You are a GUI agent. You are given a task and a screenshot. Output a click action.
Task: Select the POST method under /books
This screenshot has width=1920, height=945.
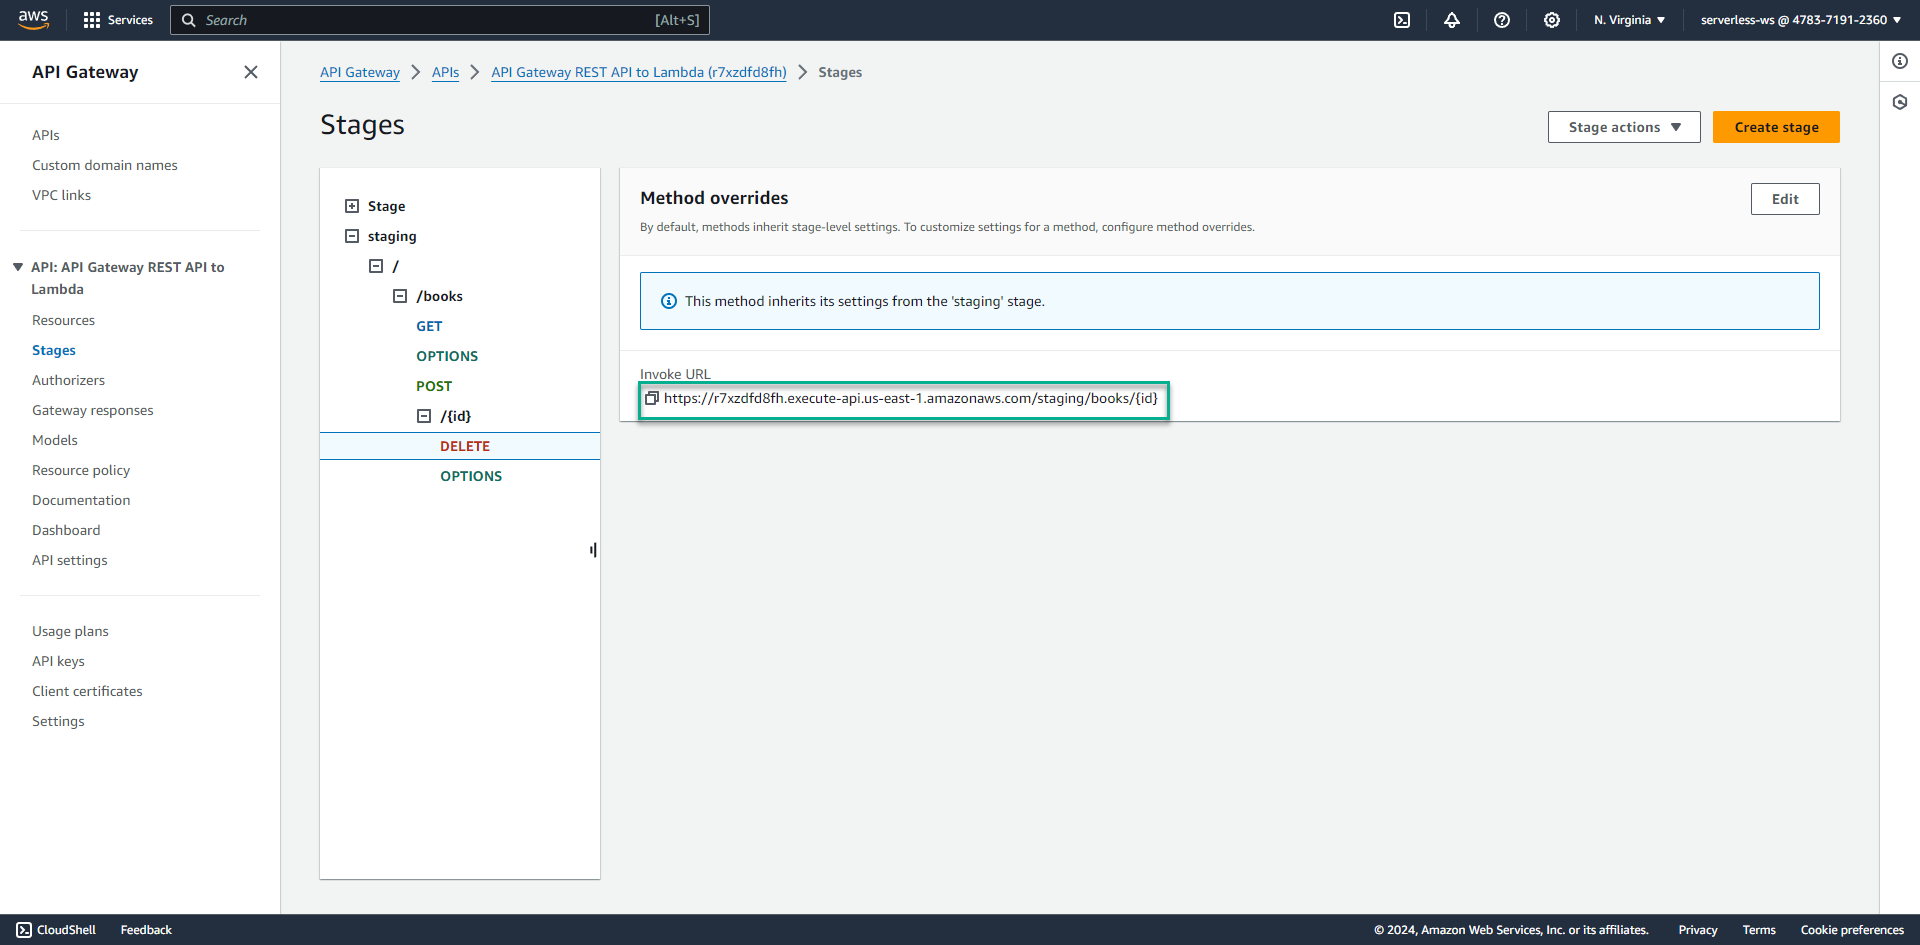(434, 386)
